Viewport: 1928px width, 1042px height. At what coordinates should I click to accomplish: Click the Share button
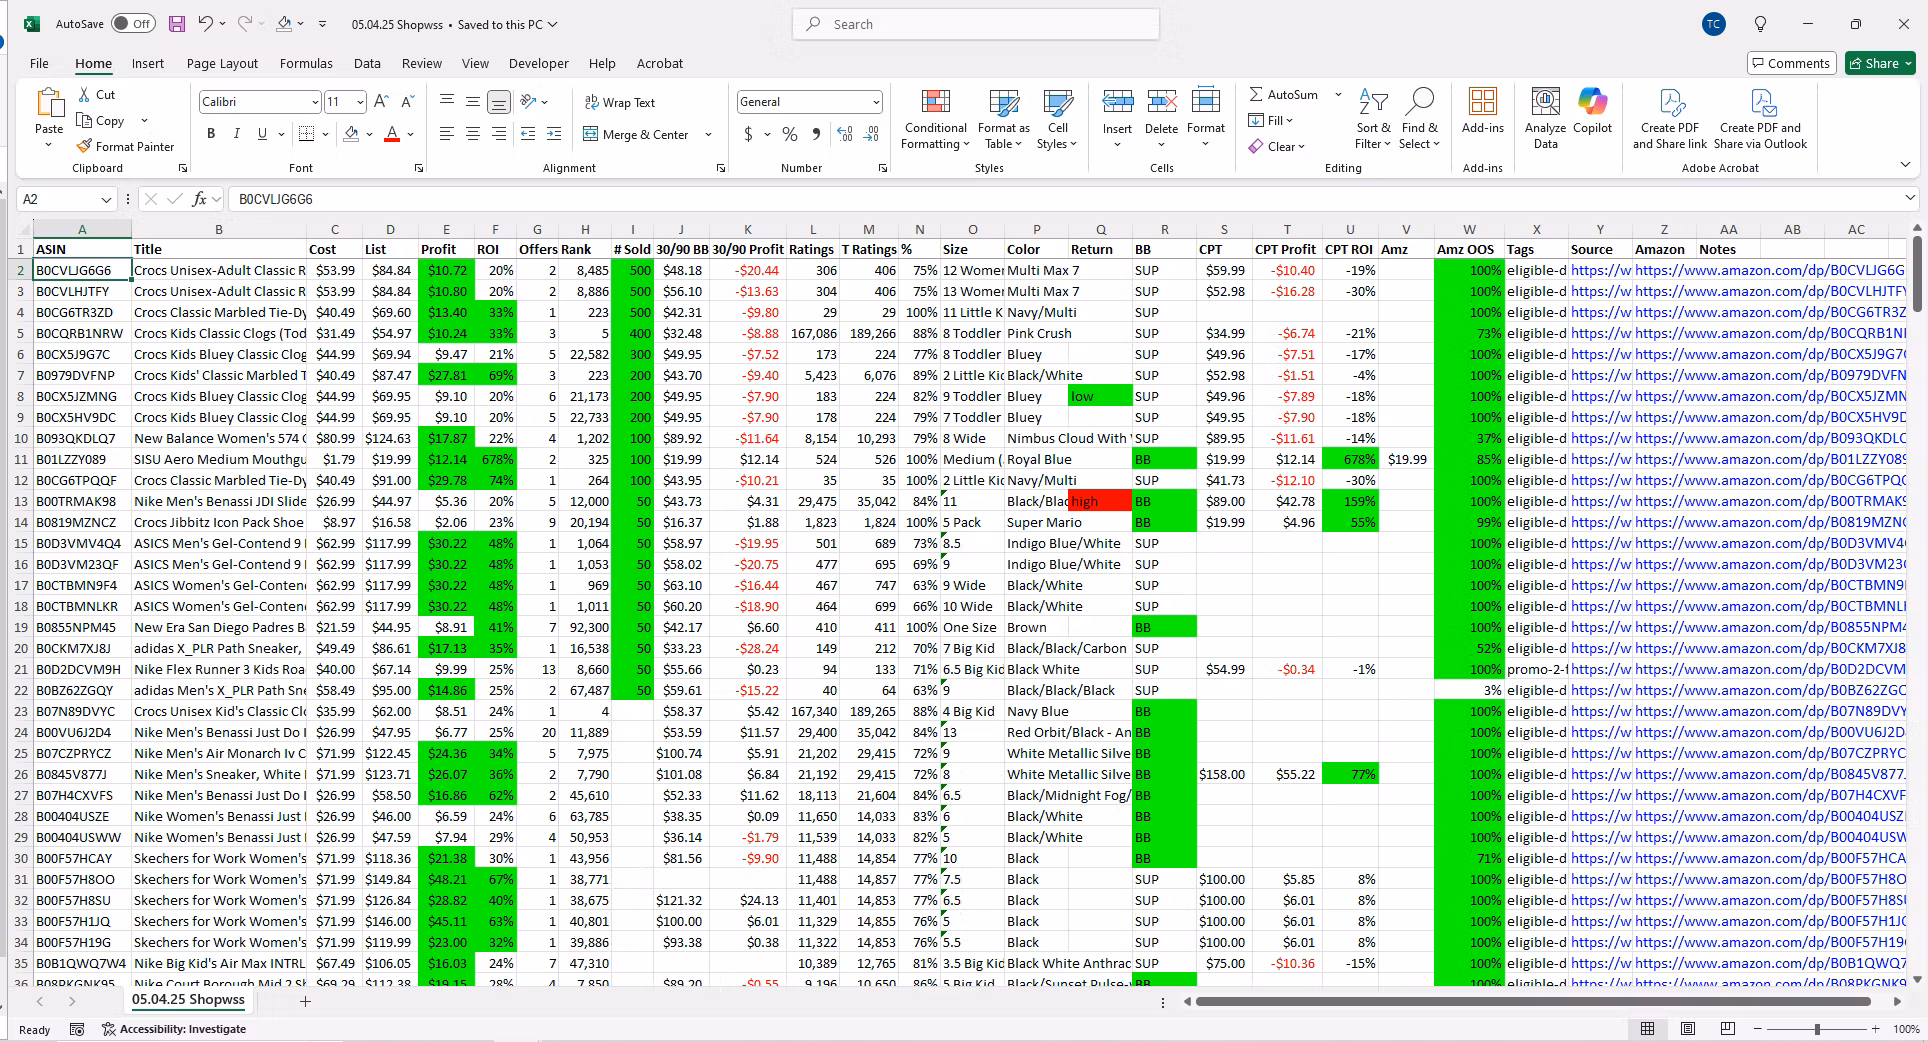point(1880,63)
